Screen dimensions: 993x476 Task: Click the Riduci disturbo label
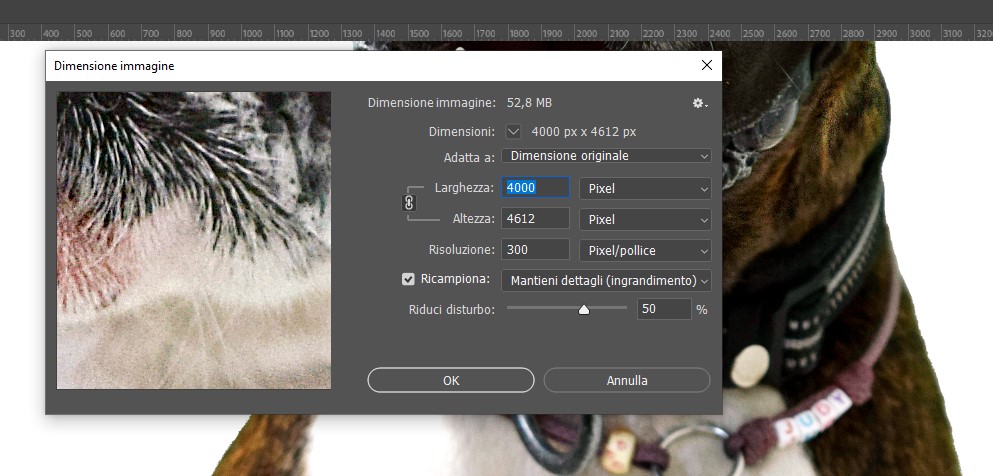(x=452, y=310)
